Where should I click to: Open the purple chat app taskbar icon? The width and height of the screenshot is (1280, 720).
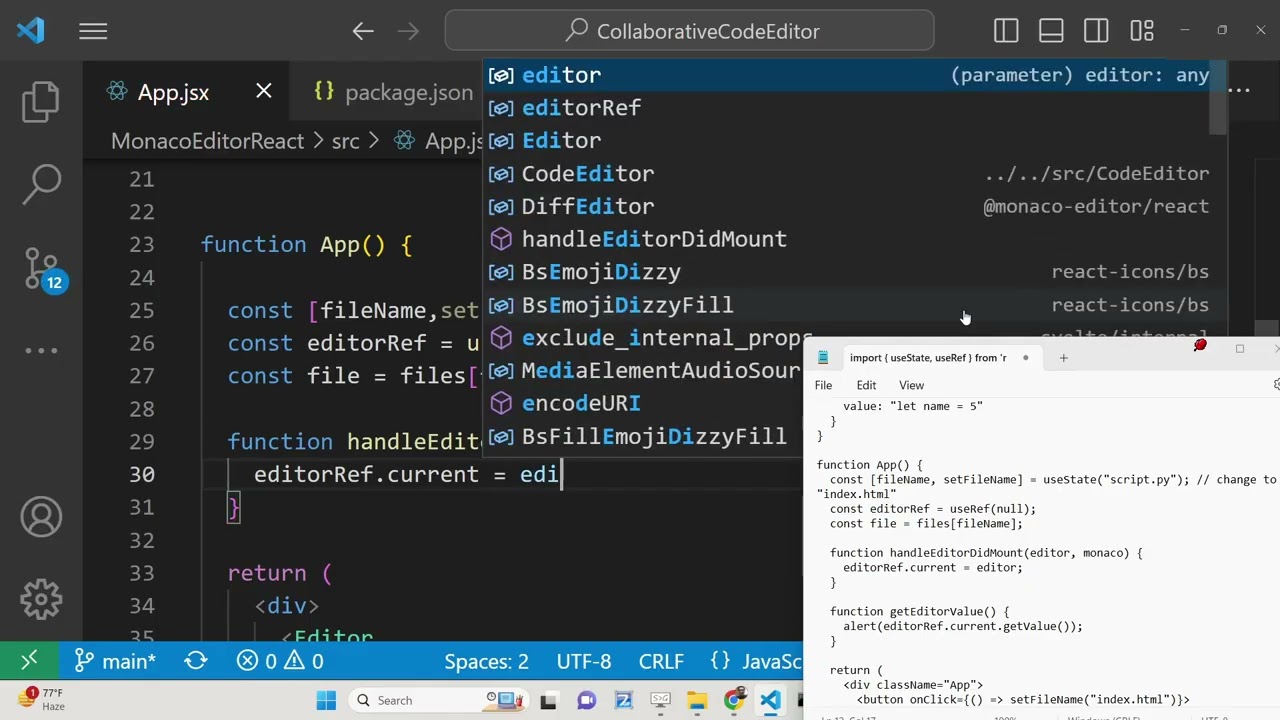point(586,700)
